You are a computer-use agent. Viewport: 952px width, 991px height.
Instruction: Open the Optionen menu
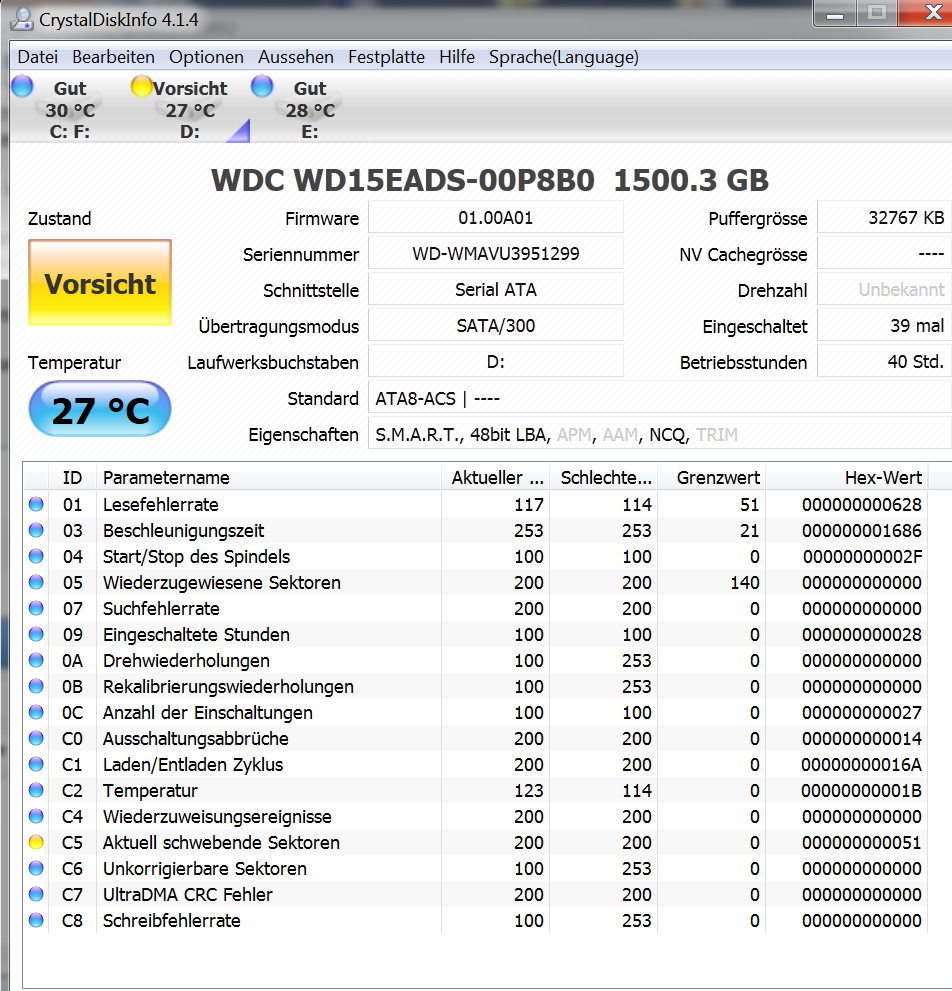click(206, 57)
